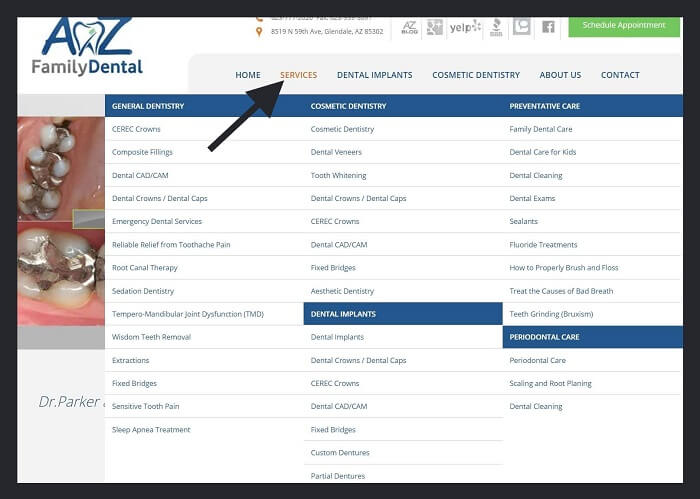This screenshot has width=700, height=499.
Task: Open the ABOUT US nav item
Action: click(560, 75)
